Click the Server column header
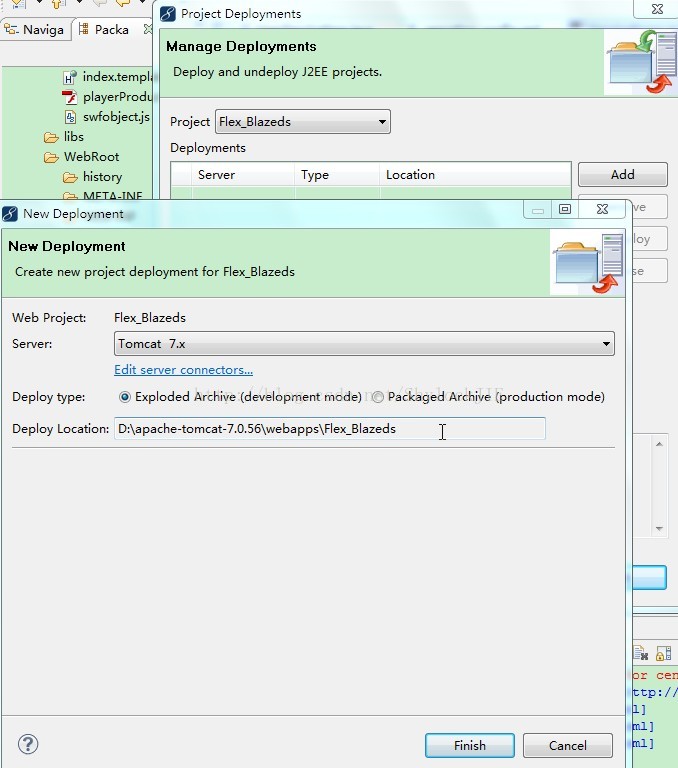The height and width of the screenshot is (768, 678). [243, 175]
